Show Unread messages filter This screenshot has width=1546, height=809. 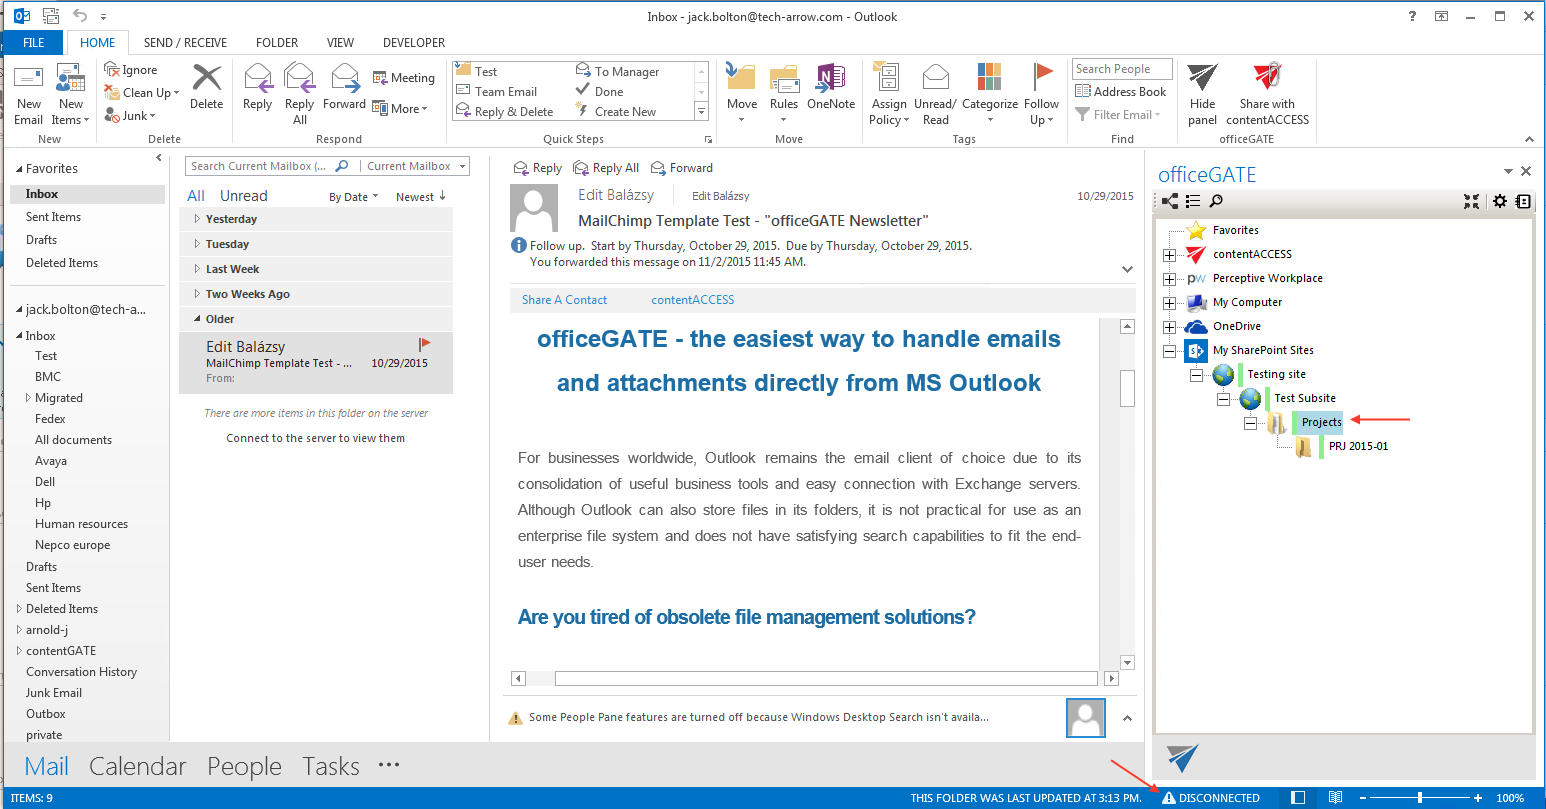pyautogui.click(x=244, y=196)
